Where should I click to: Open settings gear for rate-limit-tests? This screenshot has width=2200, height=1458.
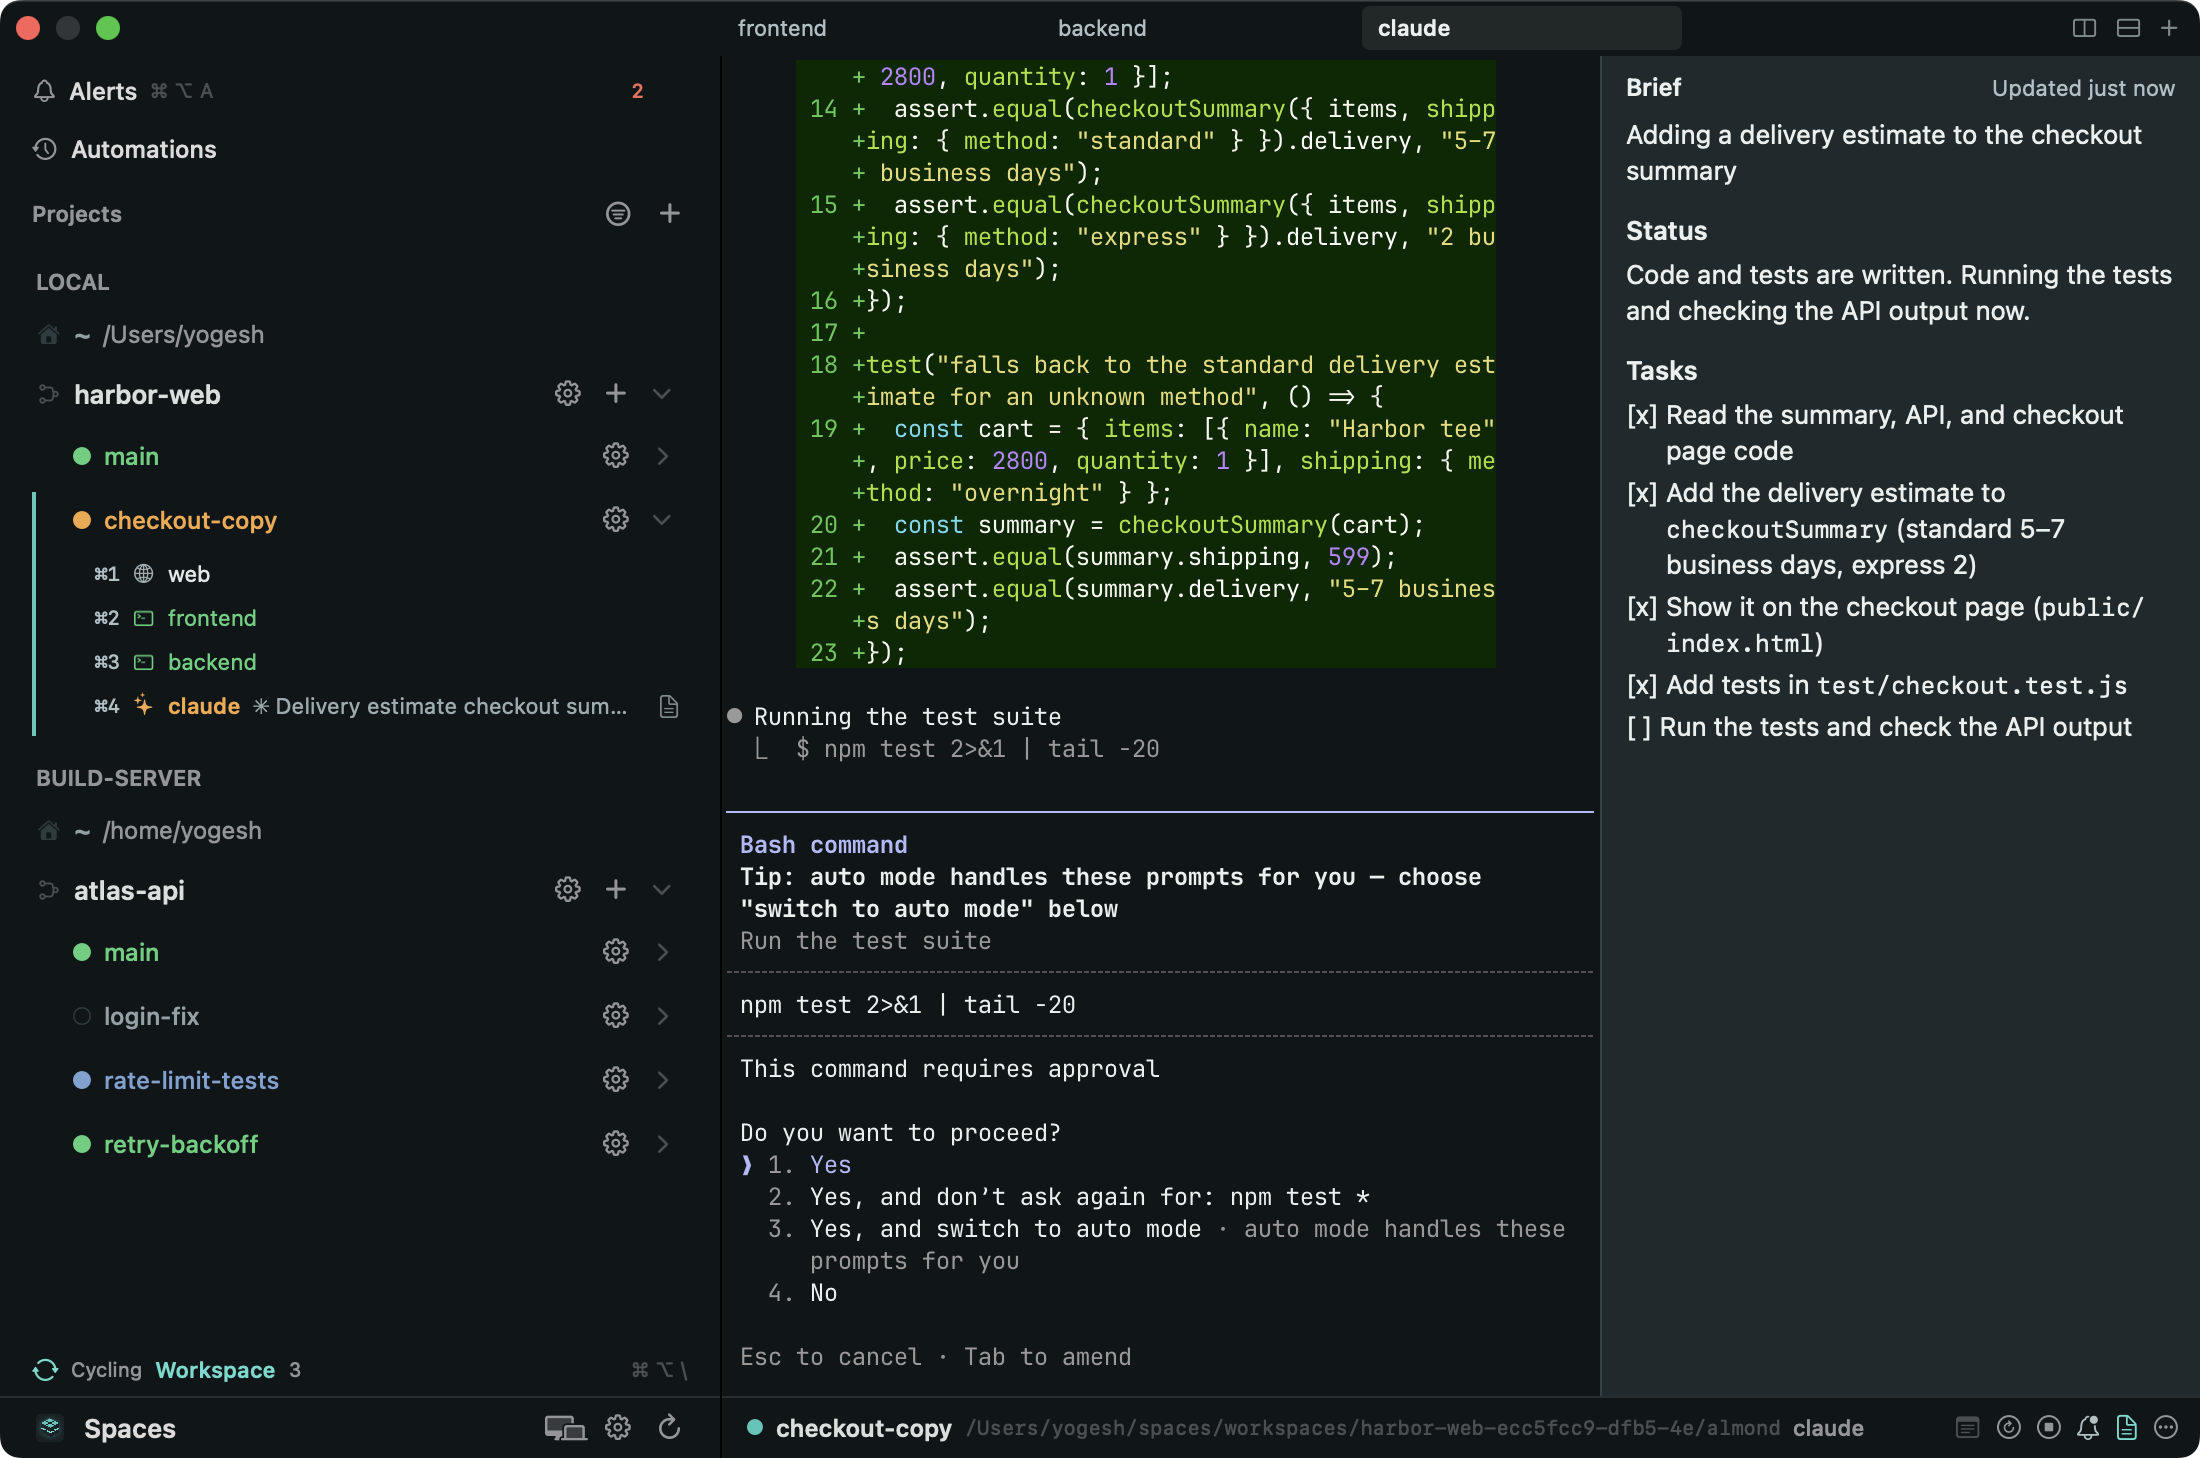[x=616, y=1080]
